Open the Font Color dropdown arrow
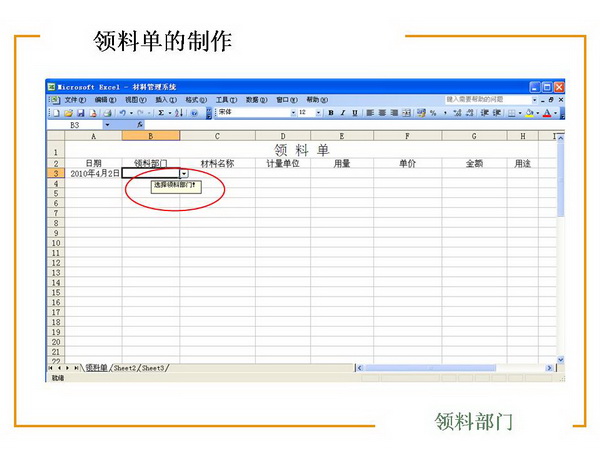The height and width of the screenshot is (450, 600). (x=555, y=113)
